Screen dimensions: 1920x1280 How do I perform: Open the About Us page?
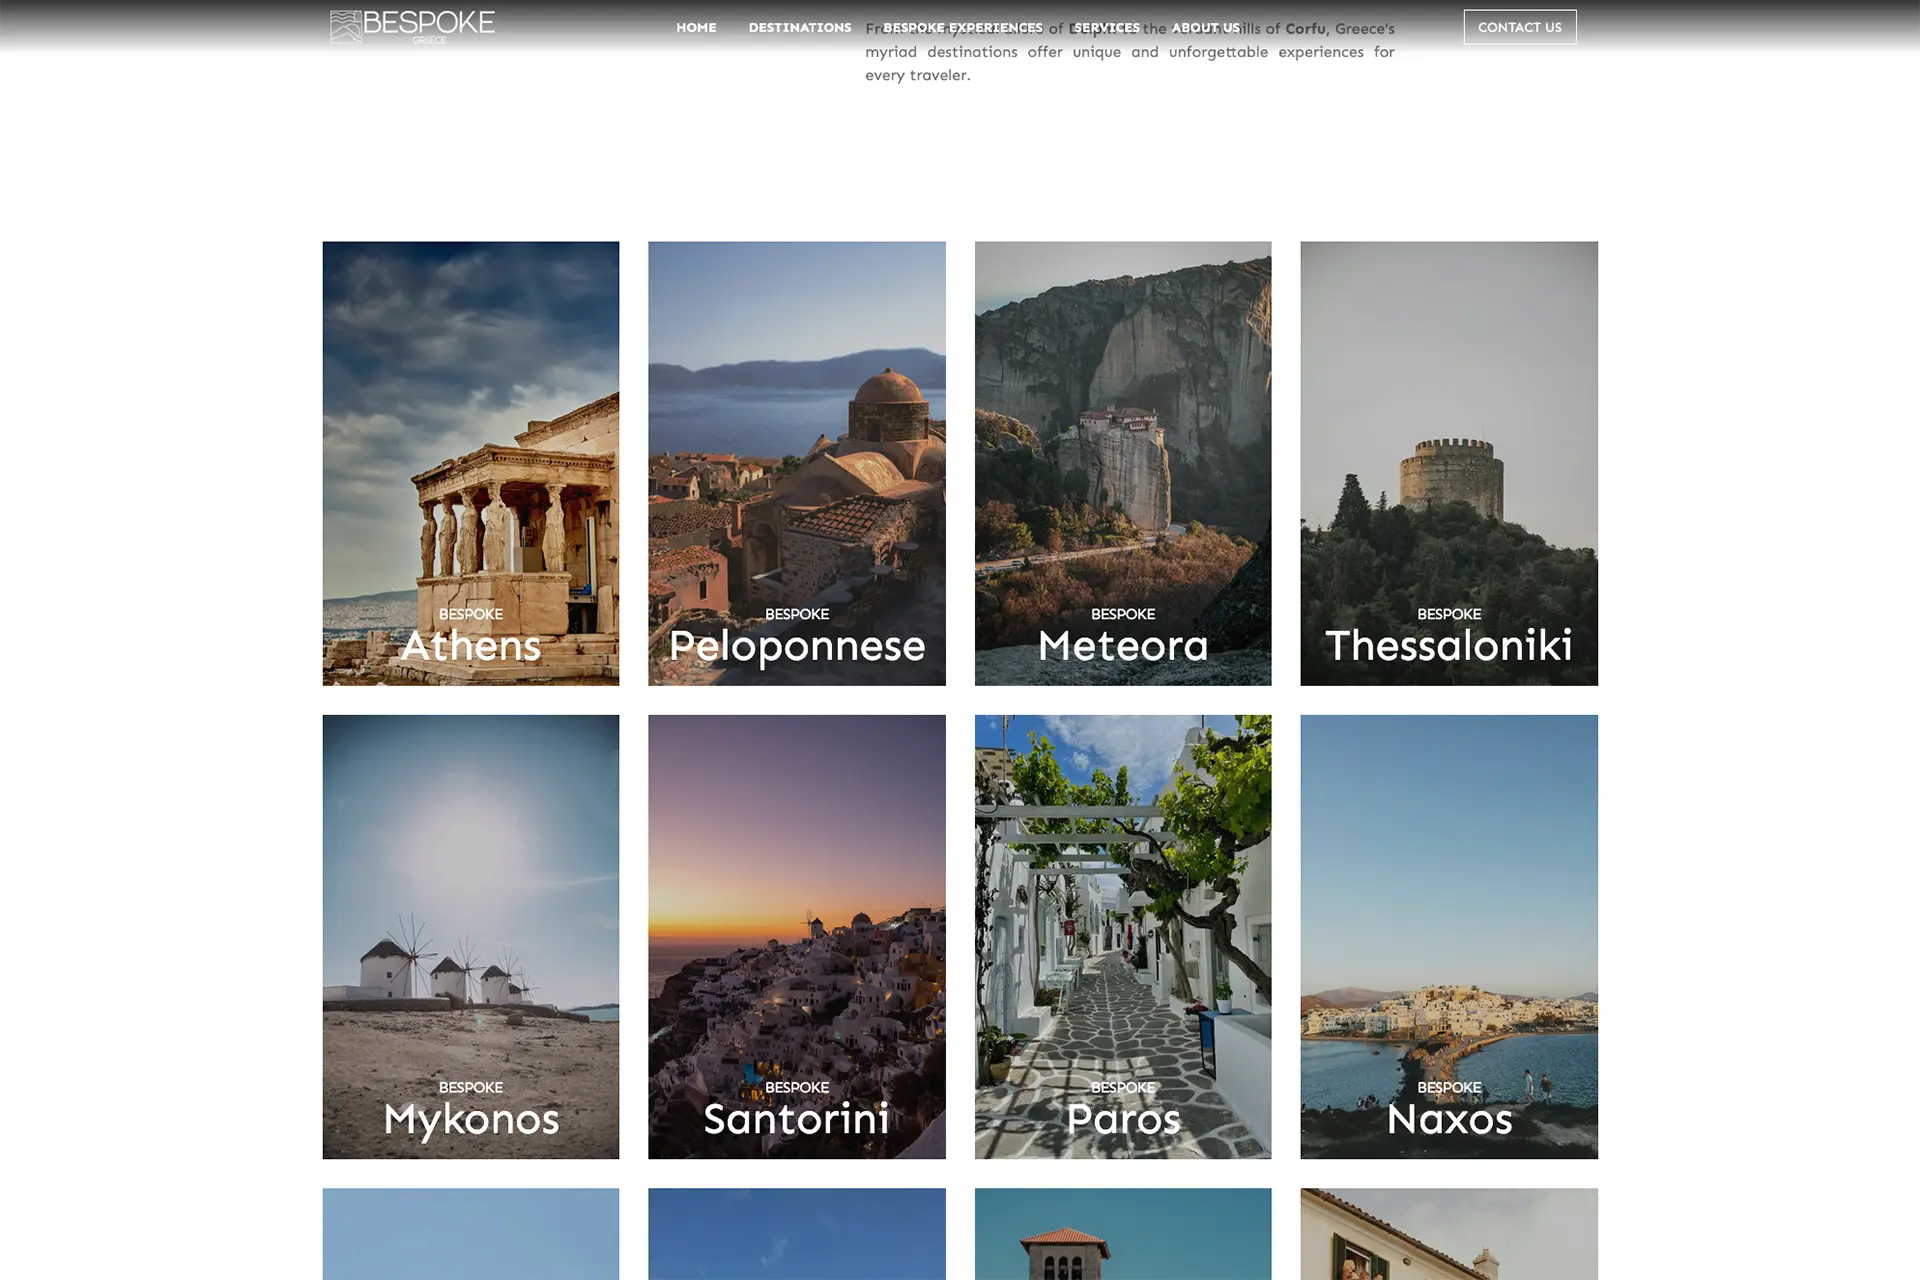click(x=1205, y=28)
